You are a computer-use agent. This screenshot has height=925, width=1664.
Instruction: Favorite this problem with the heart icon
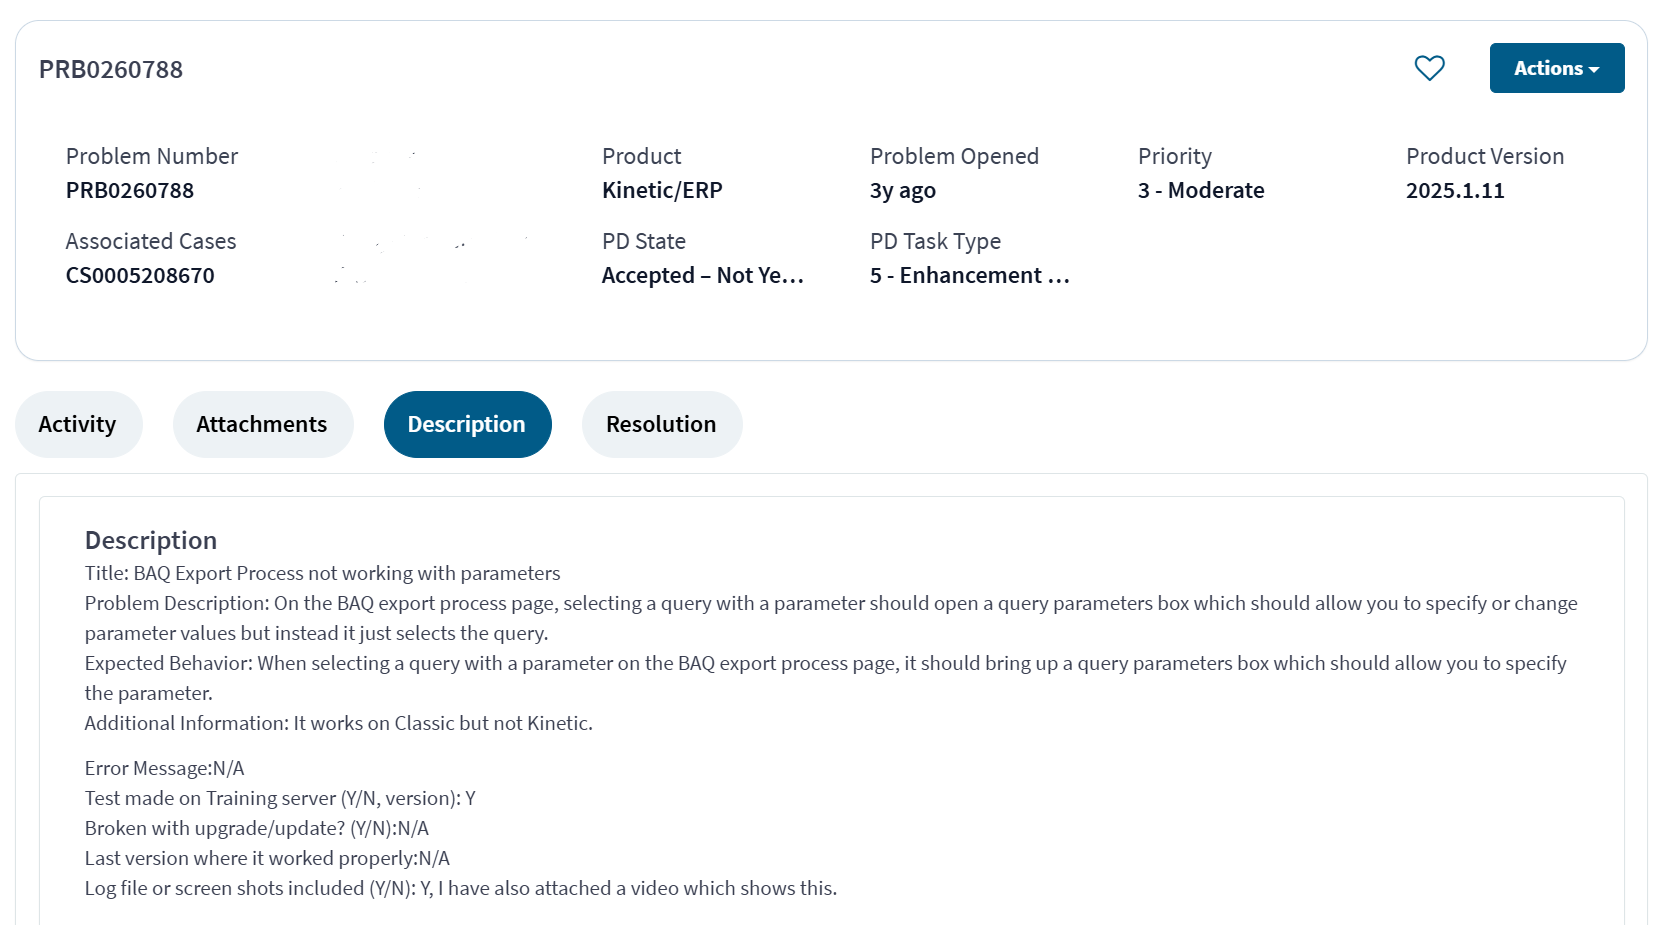click(x=1429, y=68)
